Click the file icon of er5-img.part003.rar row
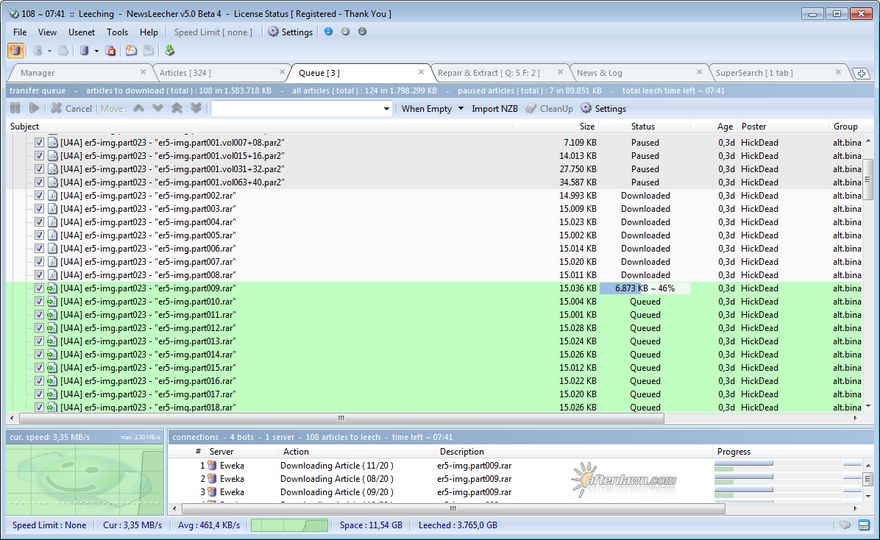Screen dimensions: 880x540 pyautogui.click(x=52, y=209)
